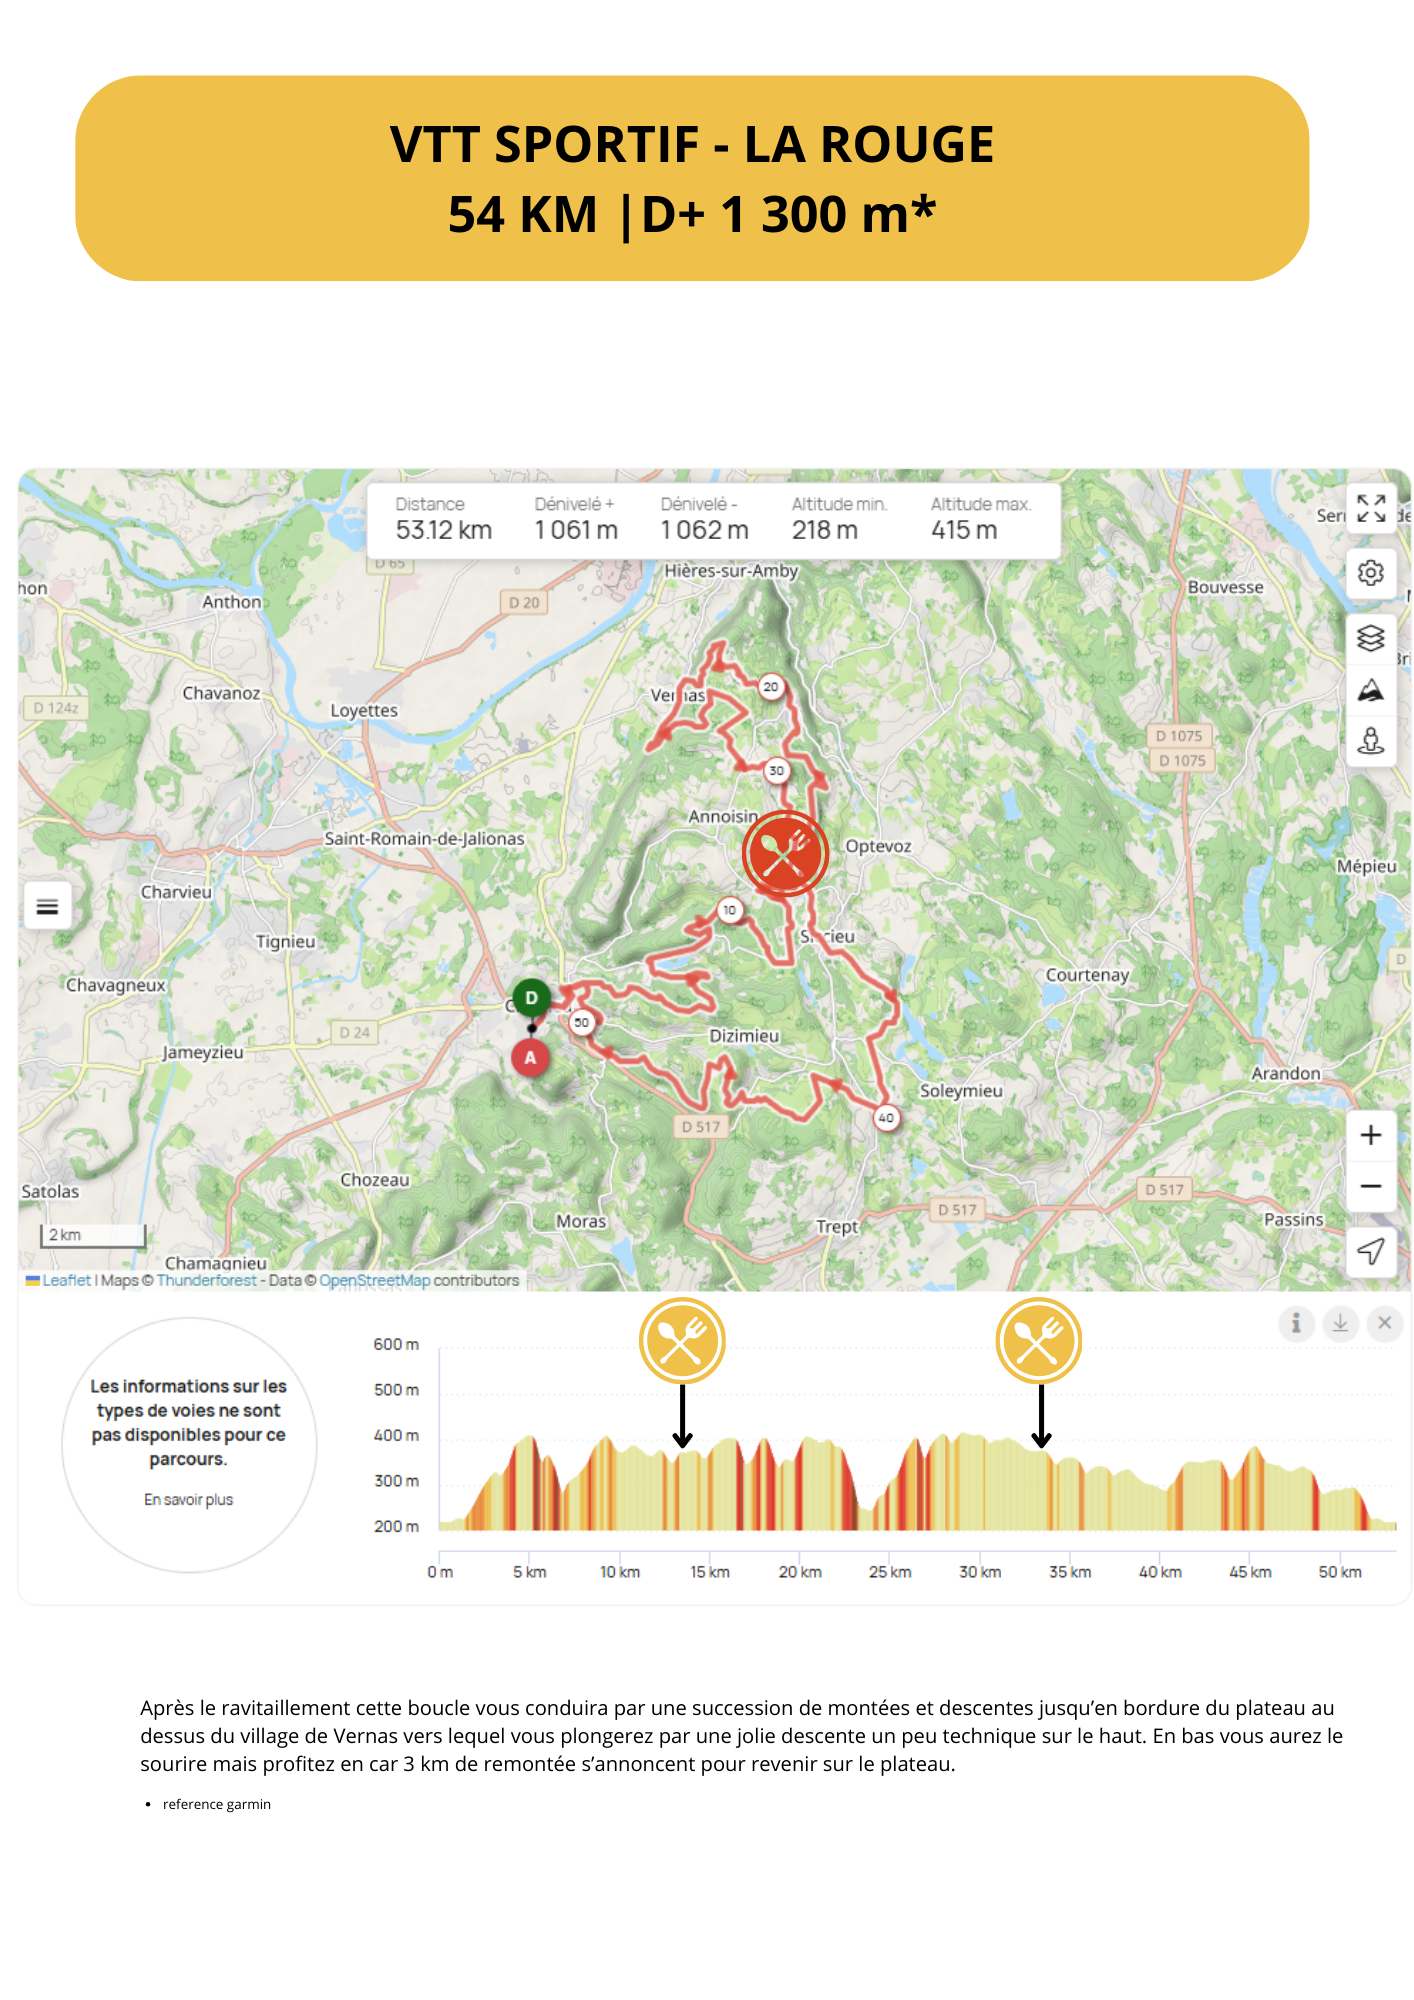
Task: Open the OpenStreetMap contributors link
Action: [374, 1281]
